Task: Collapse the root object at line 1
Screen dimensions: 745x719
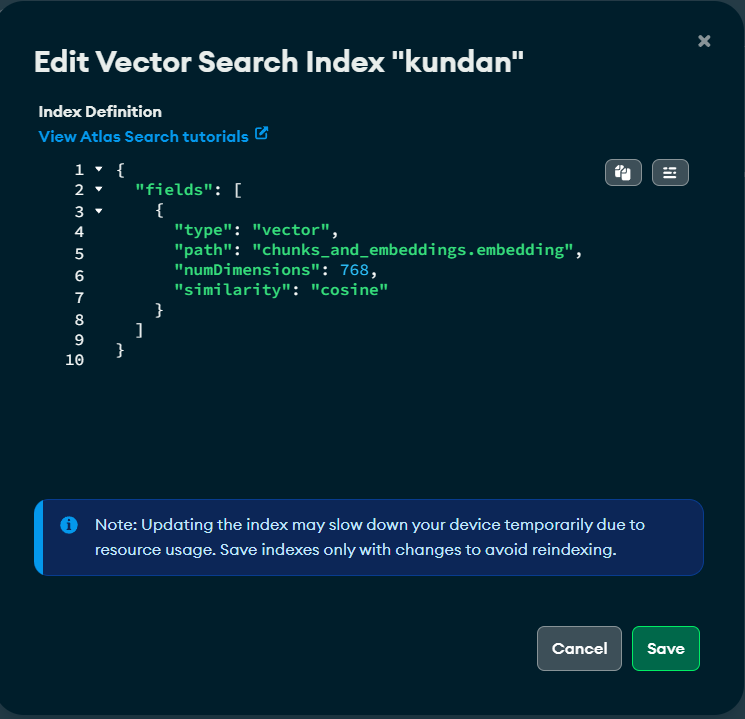Action: pyautogui.click(x=98, y=170)
